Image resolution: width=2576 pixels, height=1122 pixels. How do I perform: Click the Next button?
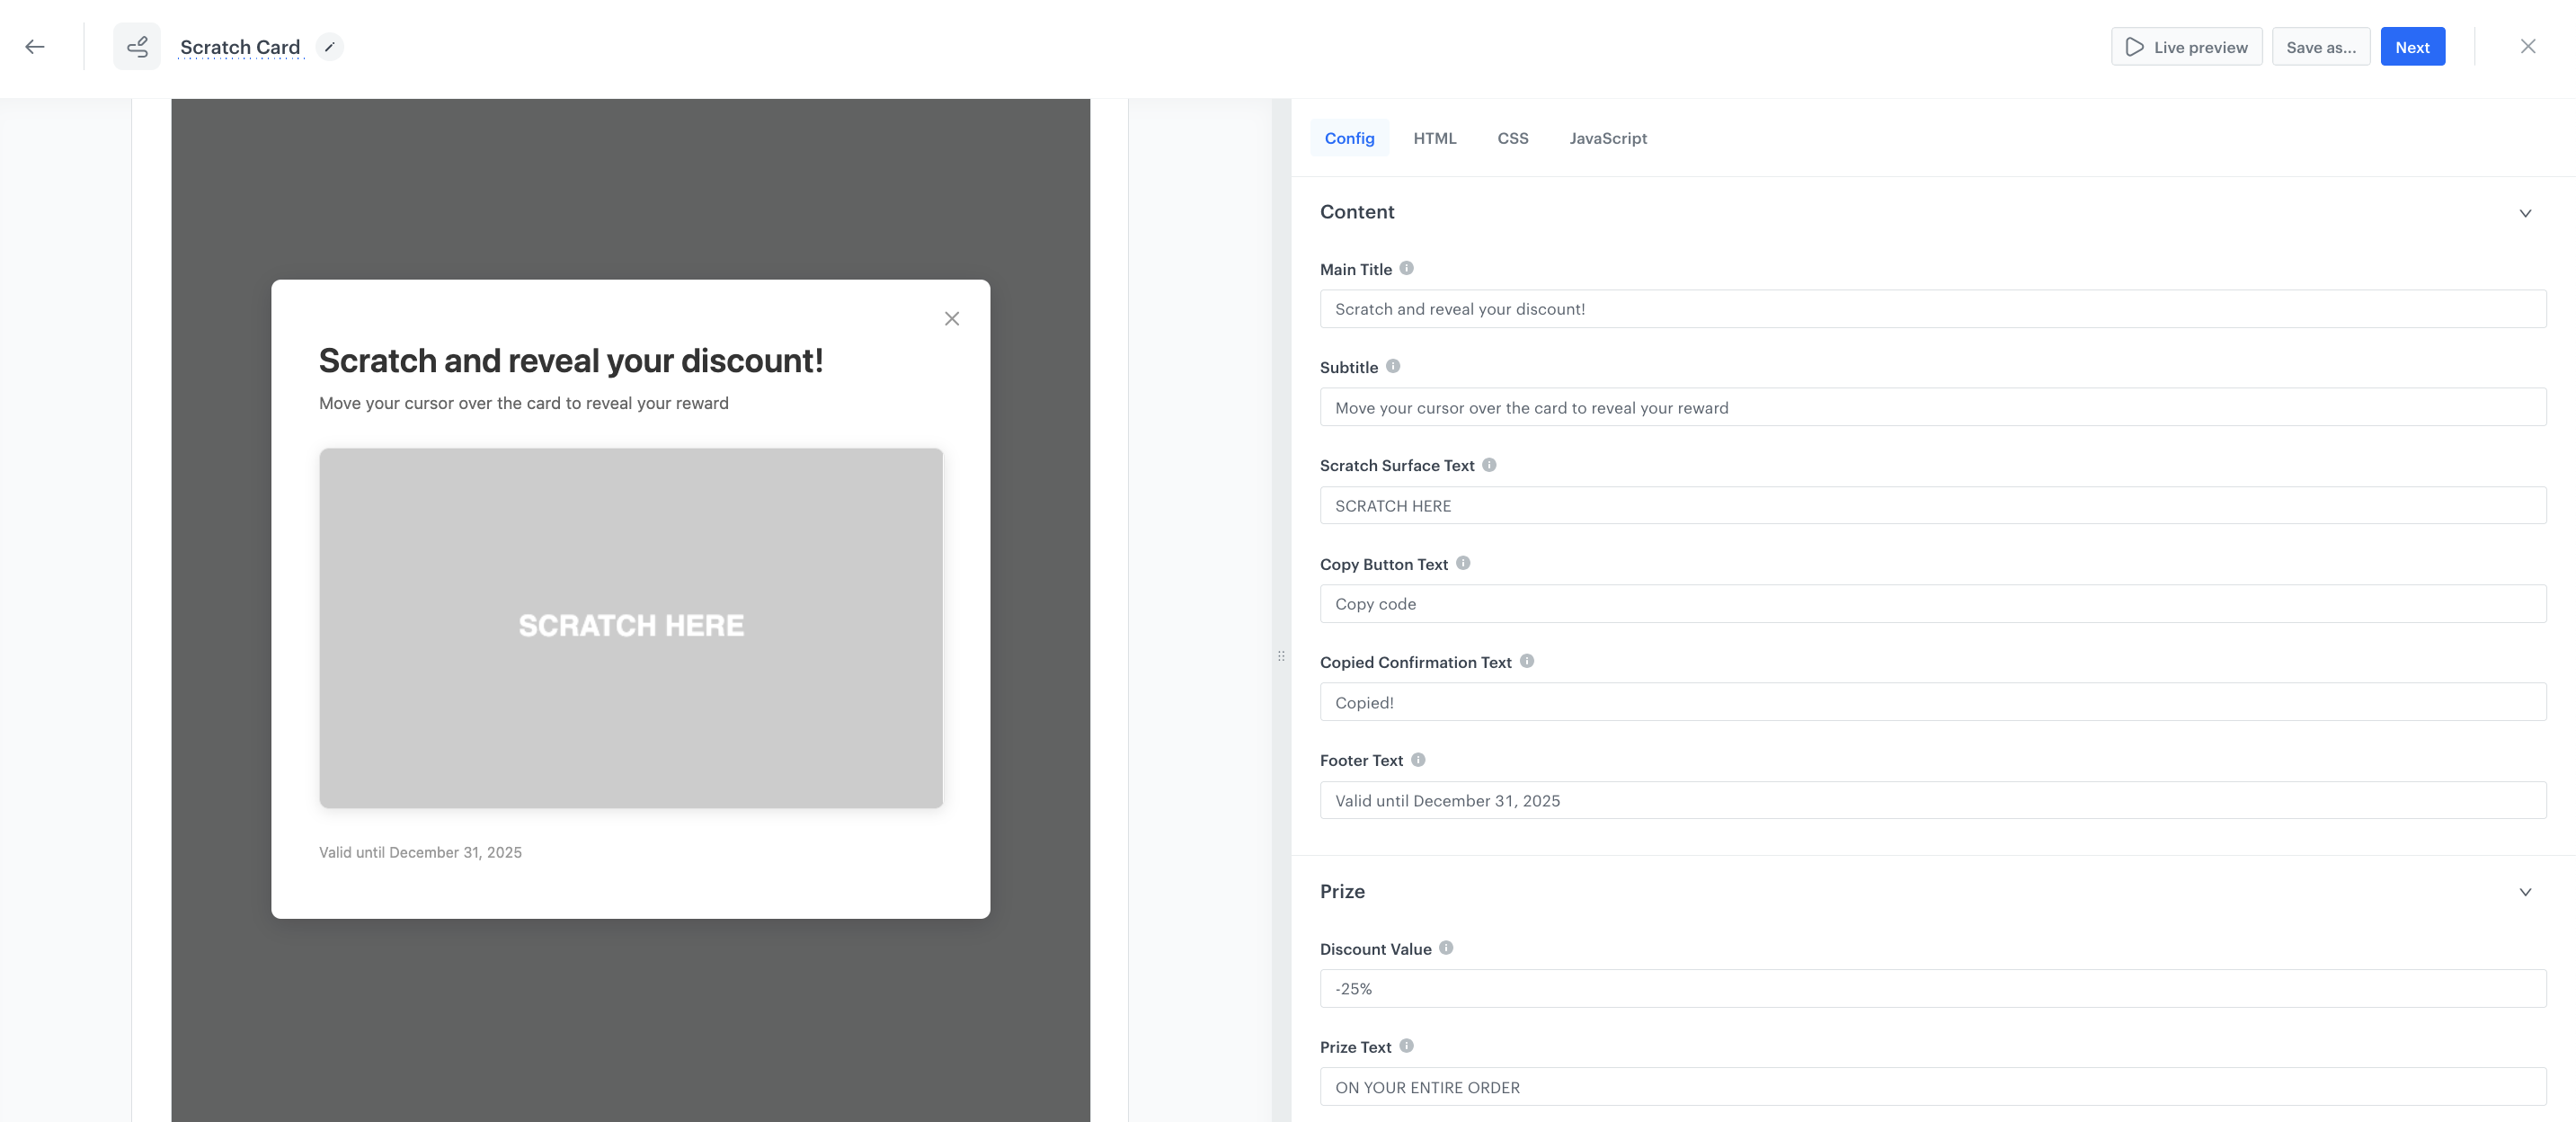[2412, 46]
